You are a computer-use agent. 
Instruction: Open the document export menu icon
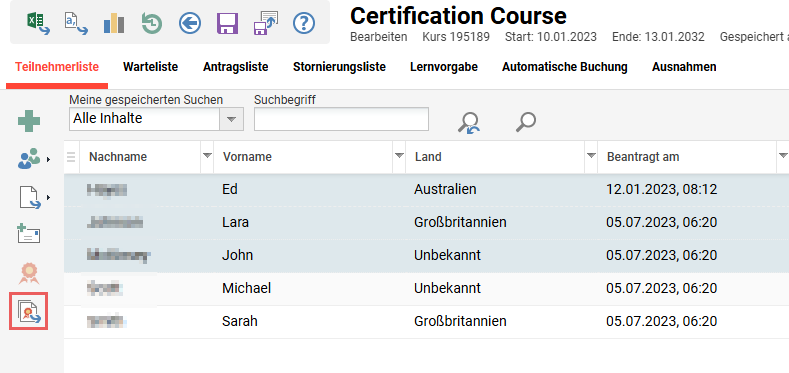29,197
